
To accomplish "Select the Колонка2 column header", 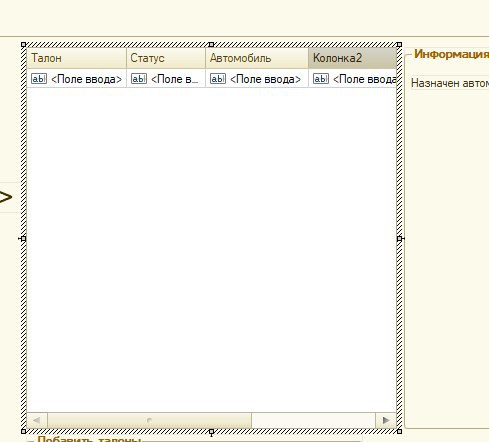I will [x=352, y=58].
